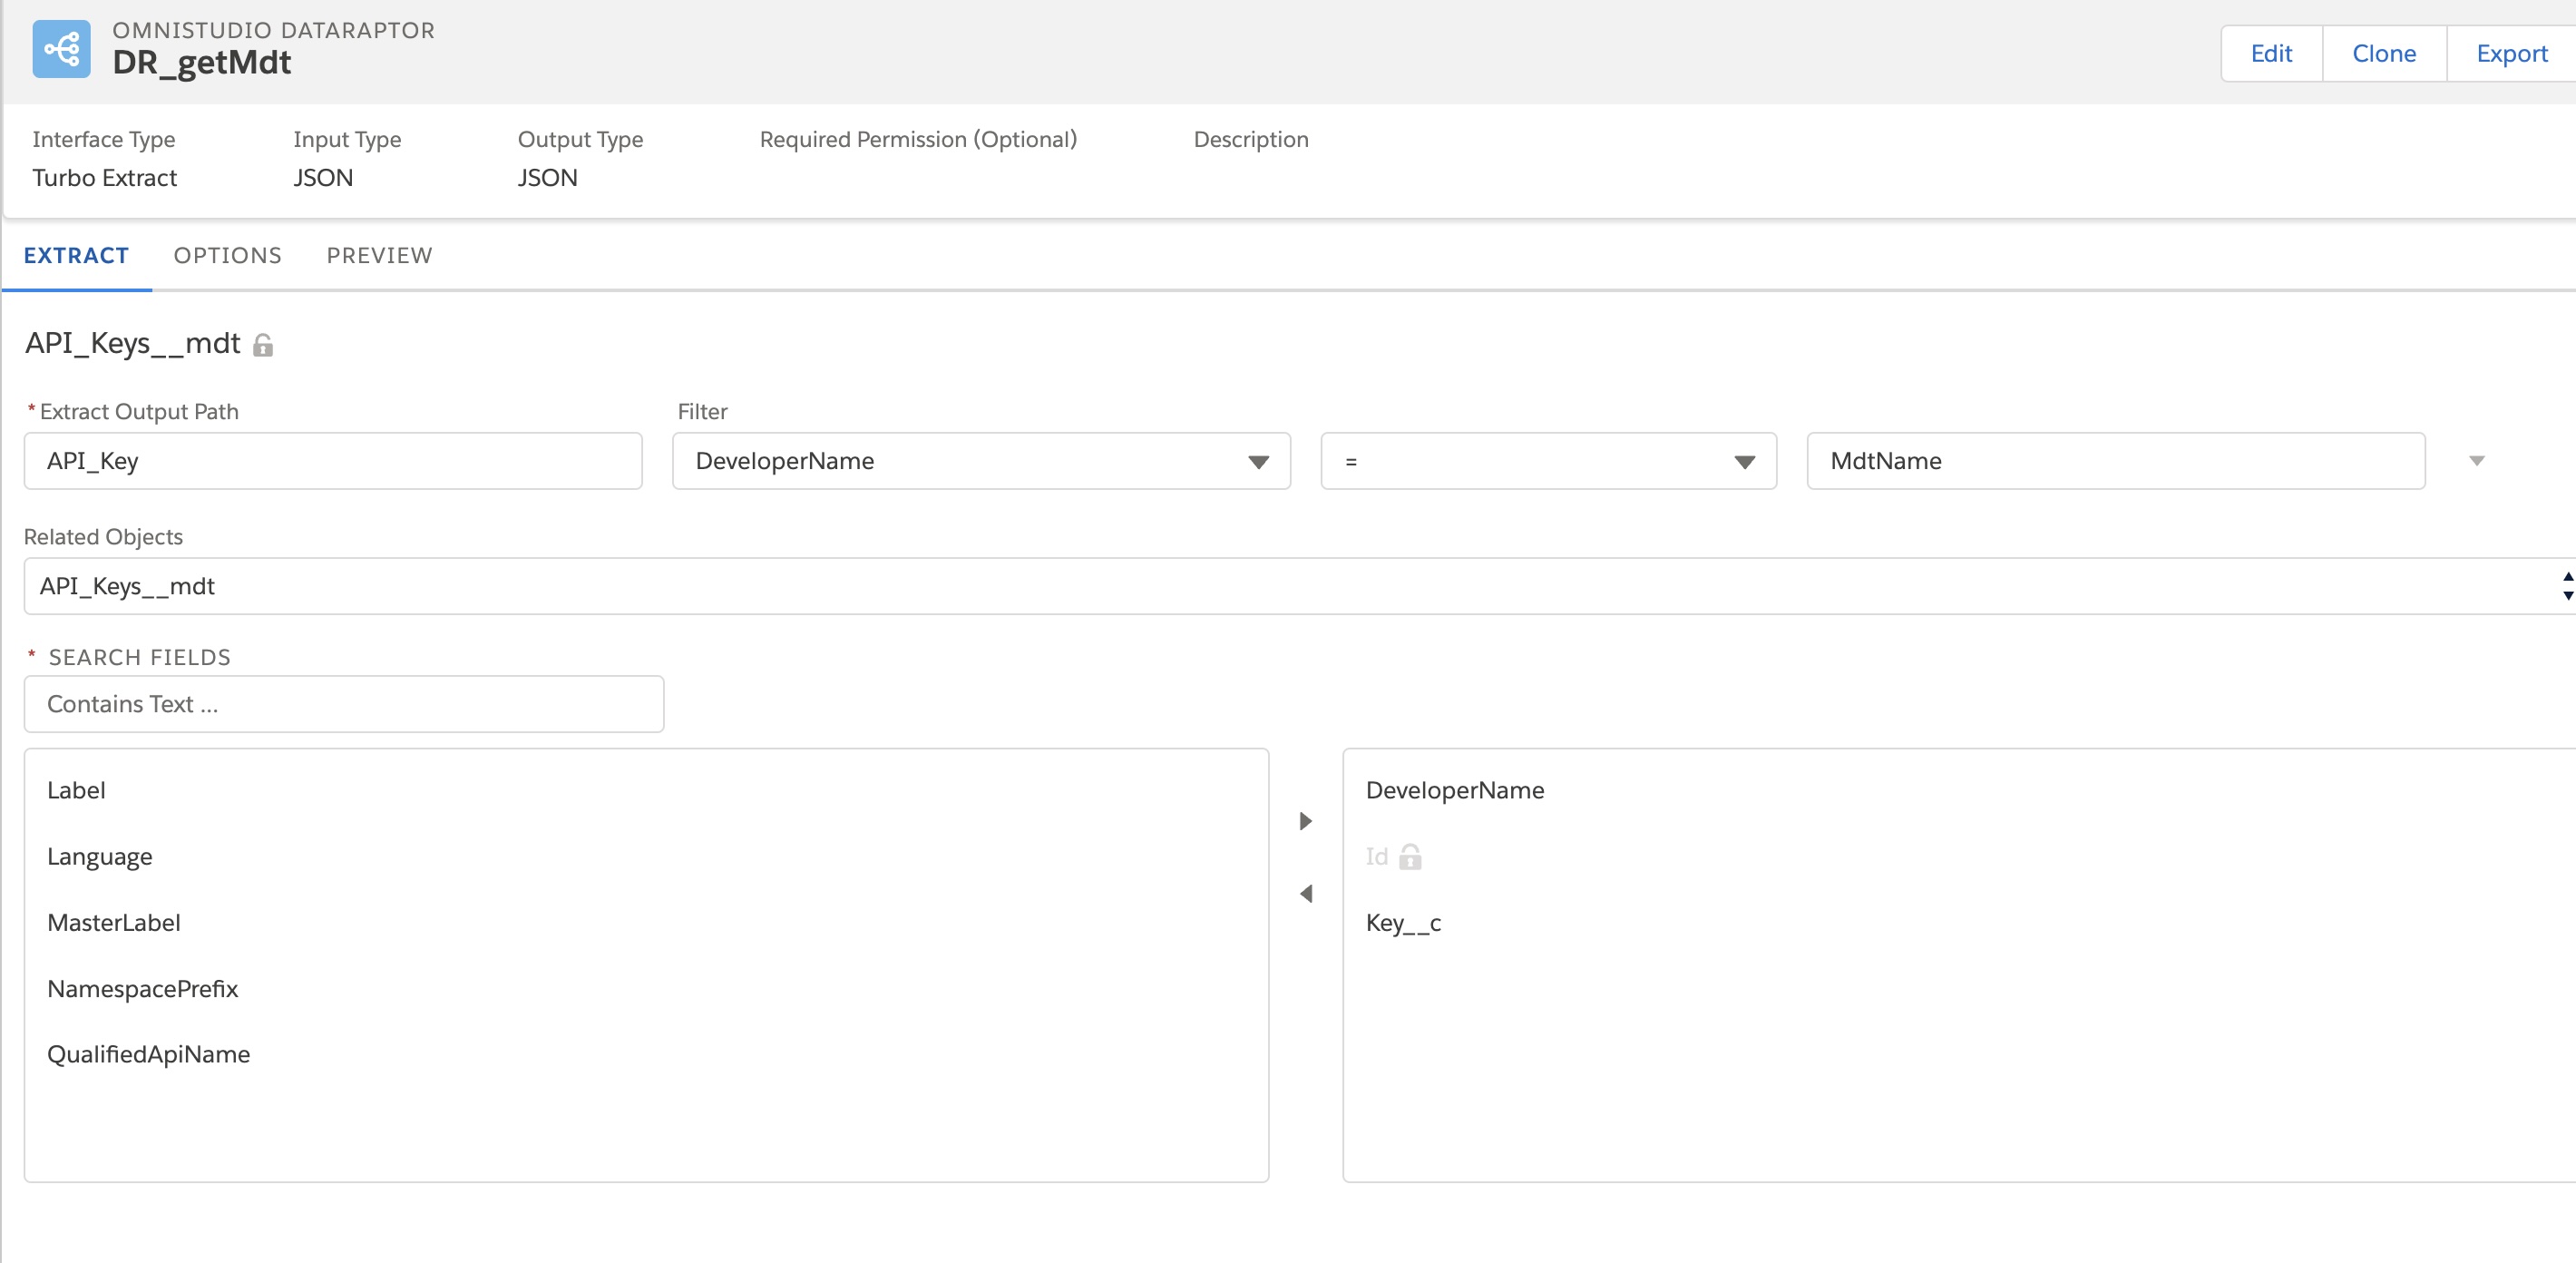Viewport: 2576px width, 1263px height.
Task: Open the Related Objects select list
Action: (x=1299, y=586)
